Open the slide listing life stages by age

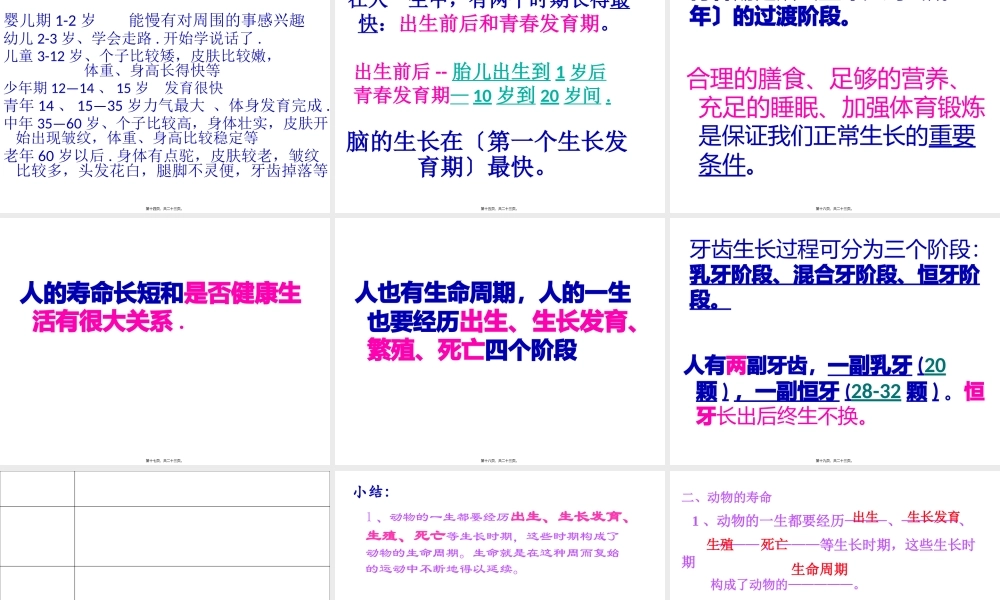[165, 106]
